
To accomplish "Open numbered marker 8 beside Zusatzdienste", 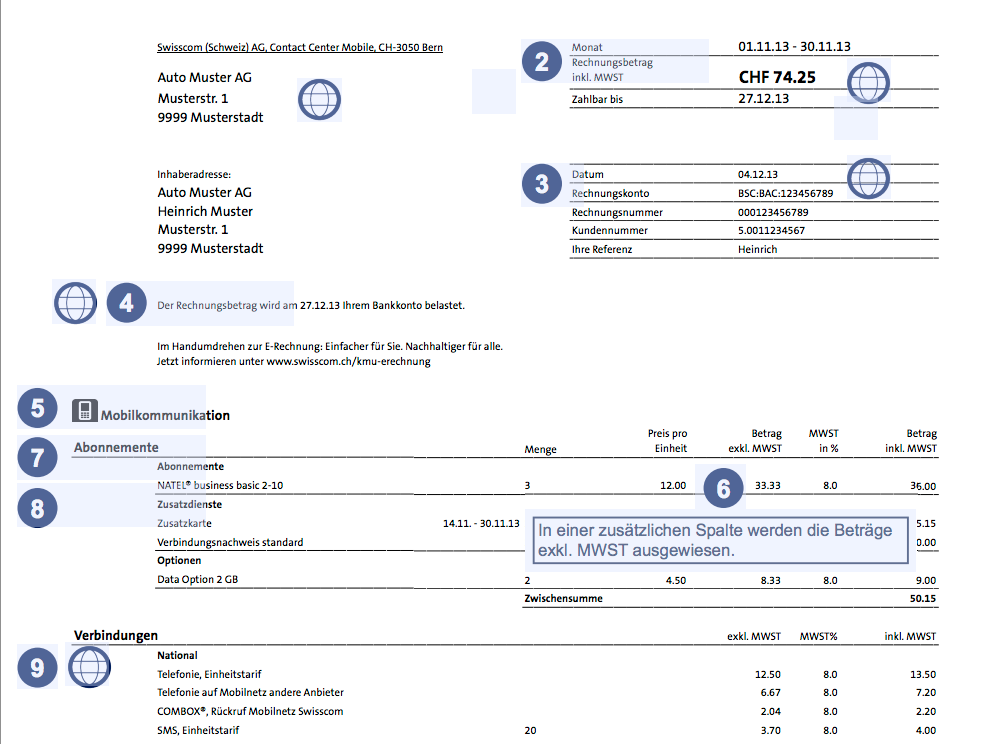I will [37, 508].
